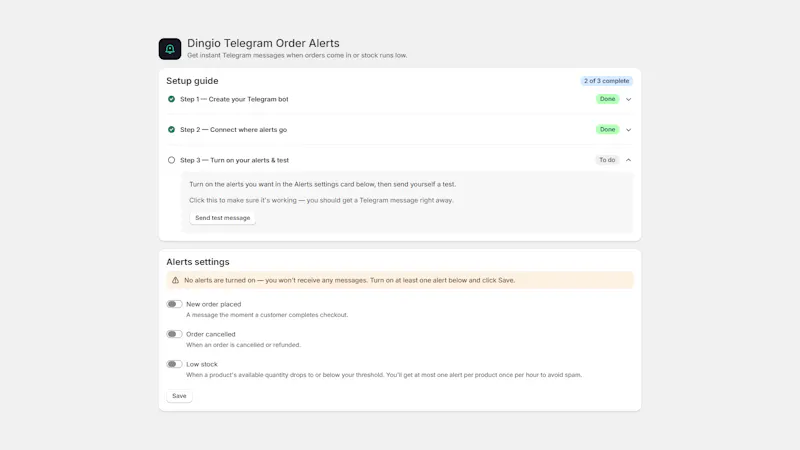Click the 'Order cancelled' label
Screen dimensions: 800x450
pos(211,334)
